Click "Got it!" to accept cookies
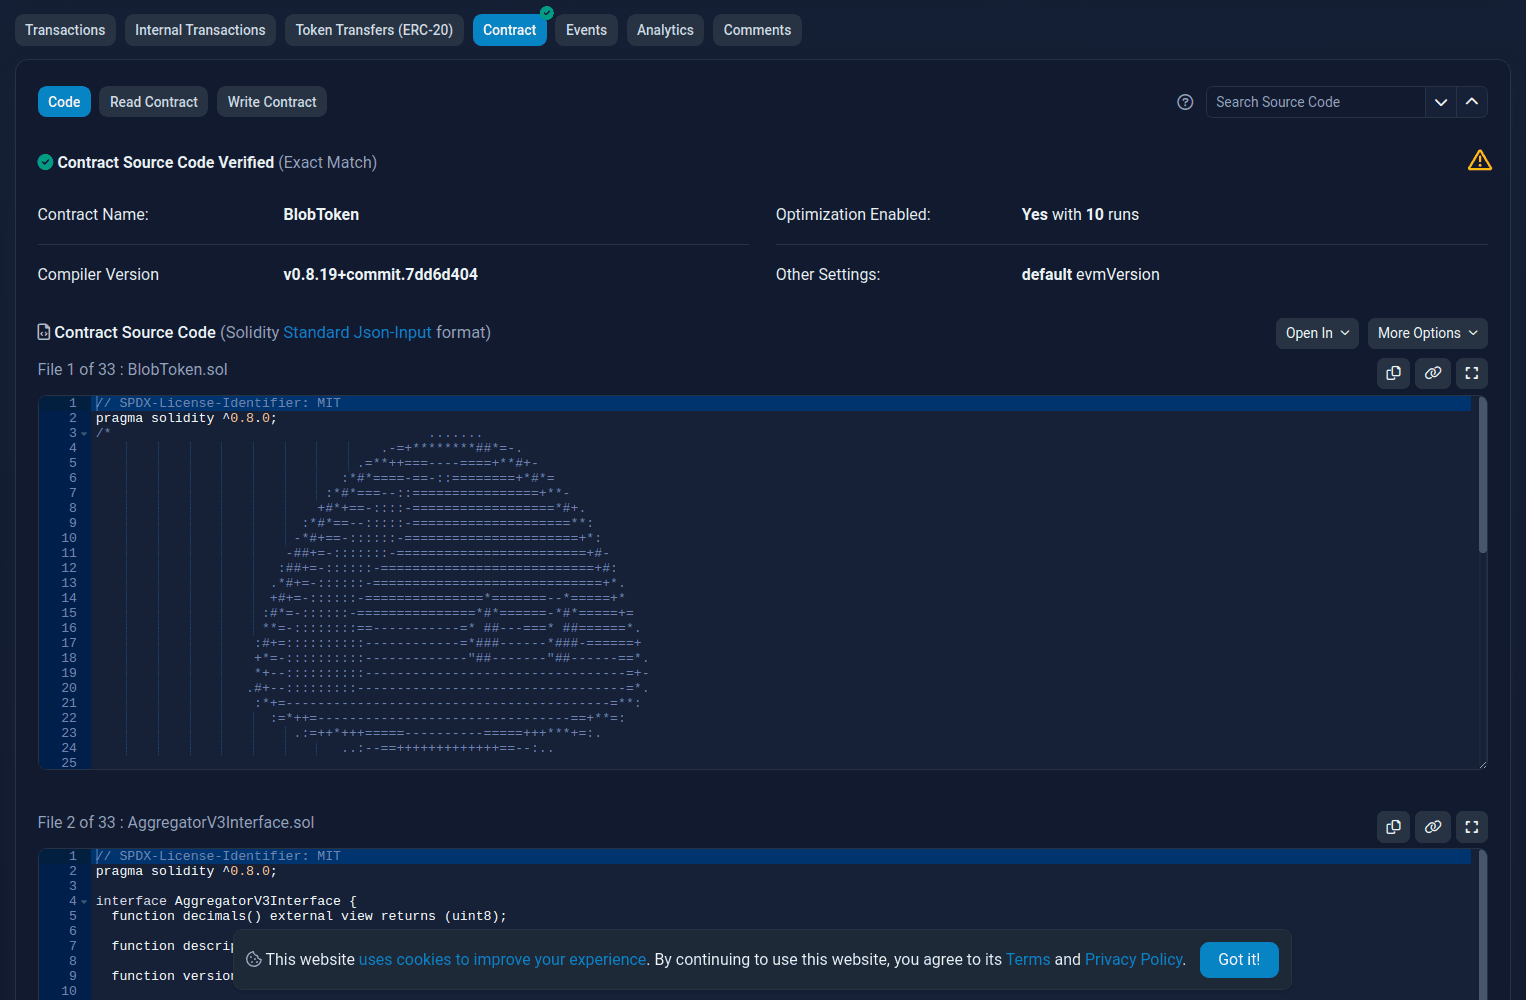 coord(1239,959)
